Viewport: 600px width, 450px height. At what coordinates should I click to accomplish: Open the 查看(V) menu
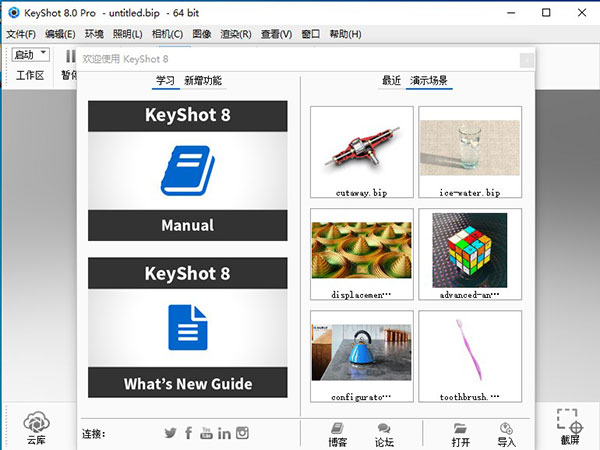coord(276,34)
